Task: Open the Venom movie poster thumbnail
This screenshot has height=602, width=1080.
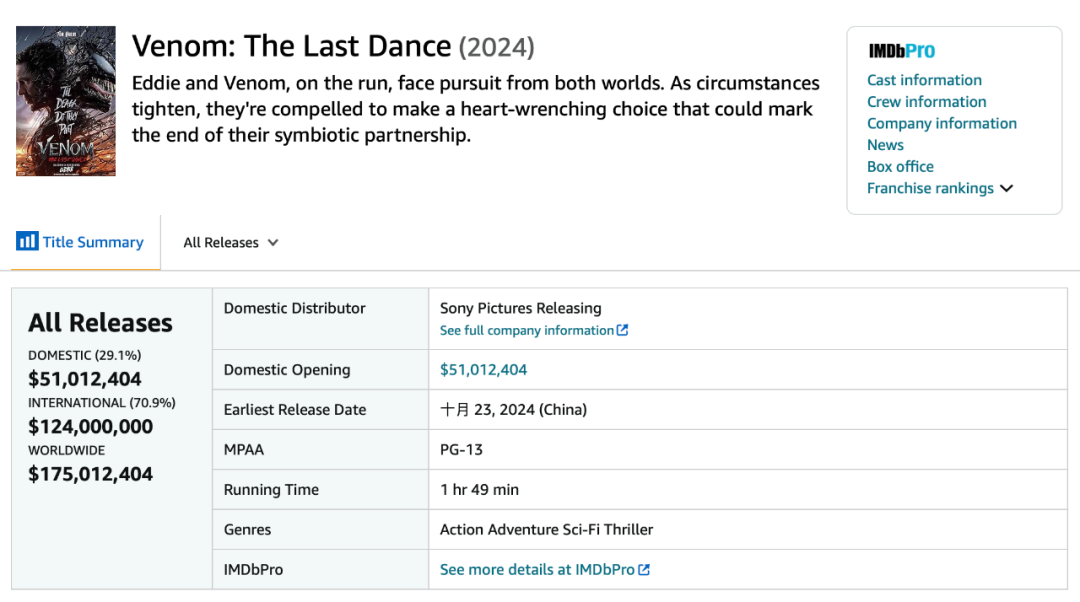Action: (x=66, y=101)
